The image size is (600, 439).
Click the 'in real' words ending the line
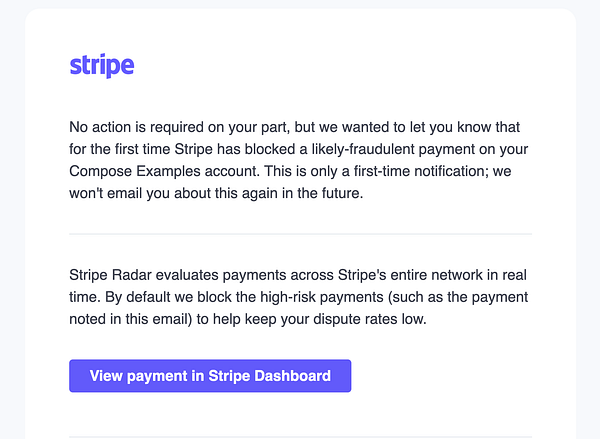[509, 275]
